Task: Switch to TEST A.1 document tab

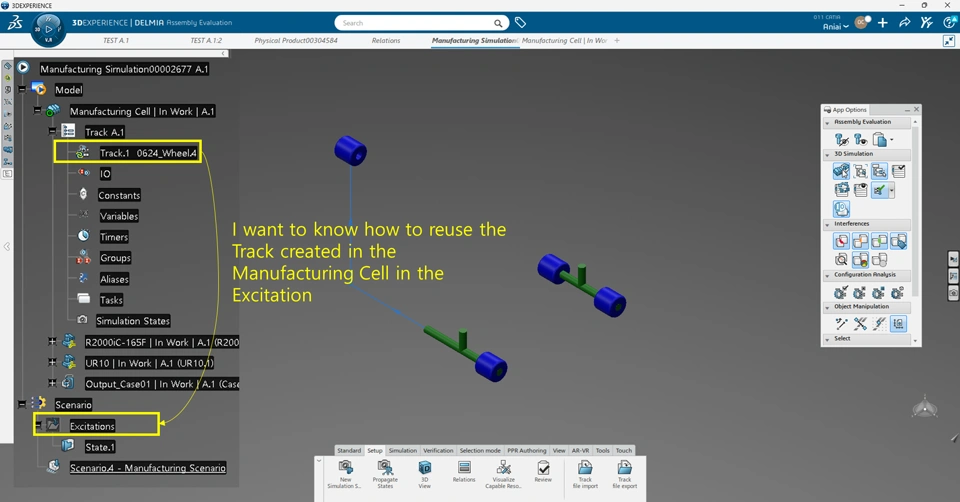Action: (116, 40)
